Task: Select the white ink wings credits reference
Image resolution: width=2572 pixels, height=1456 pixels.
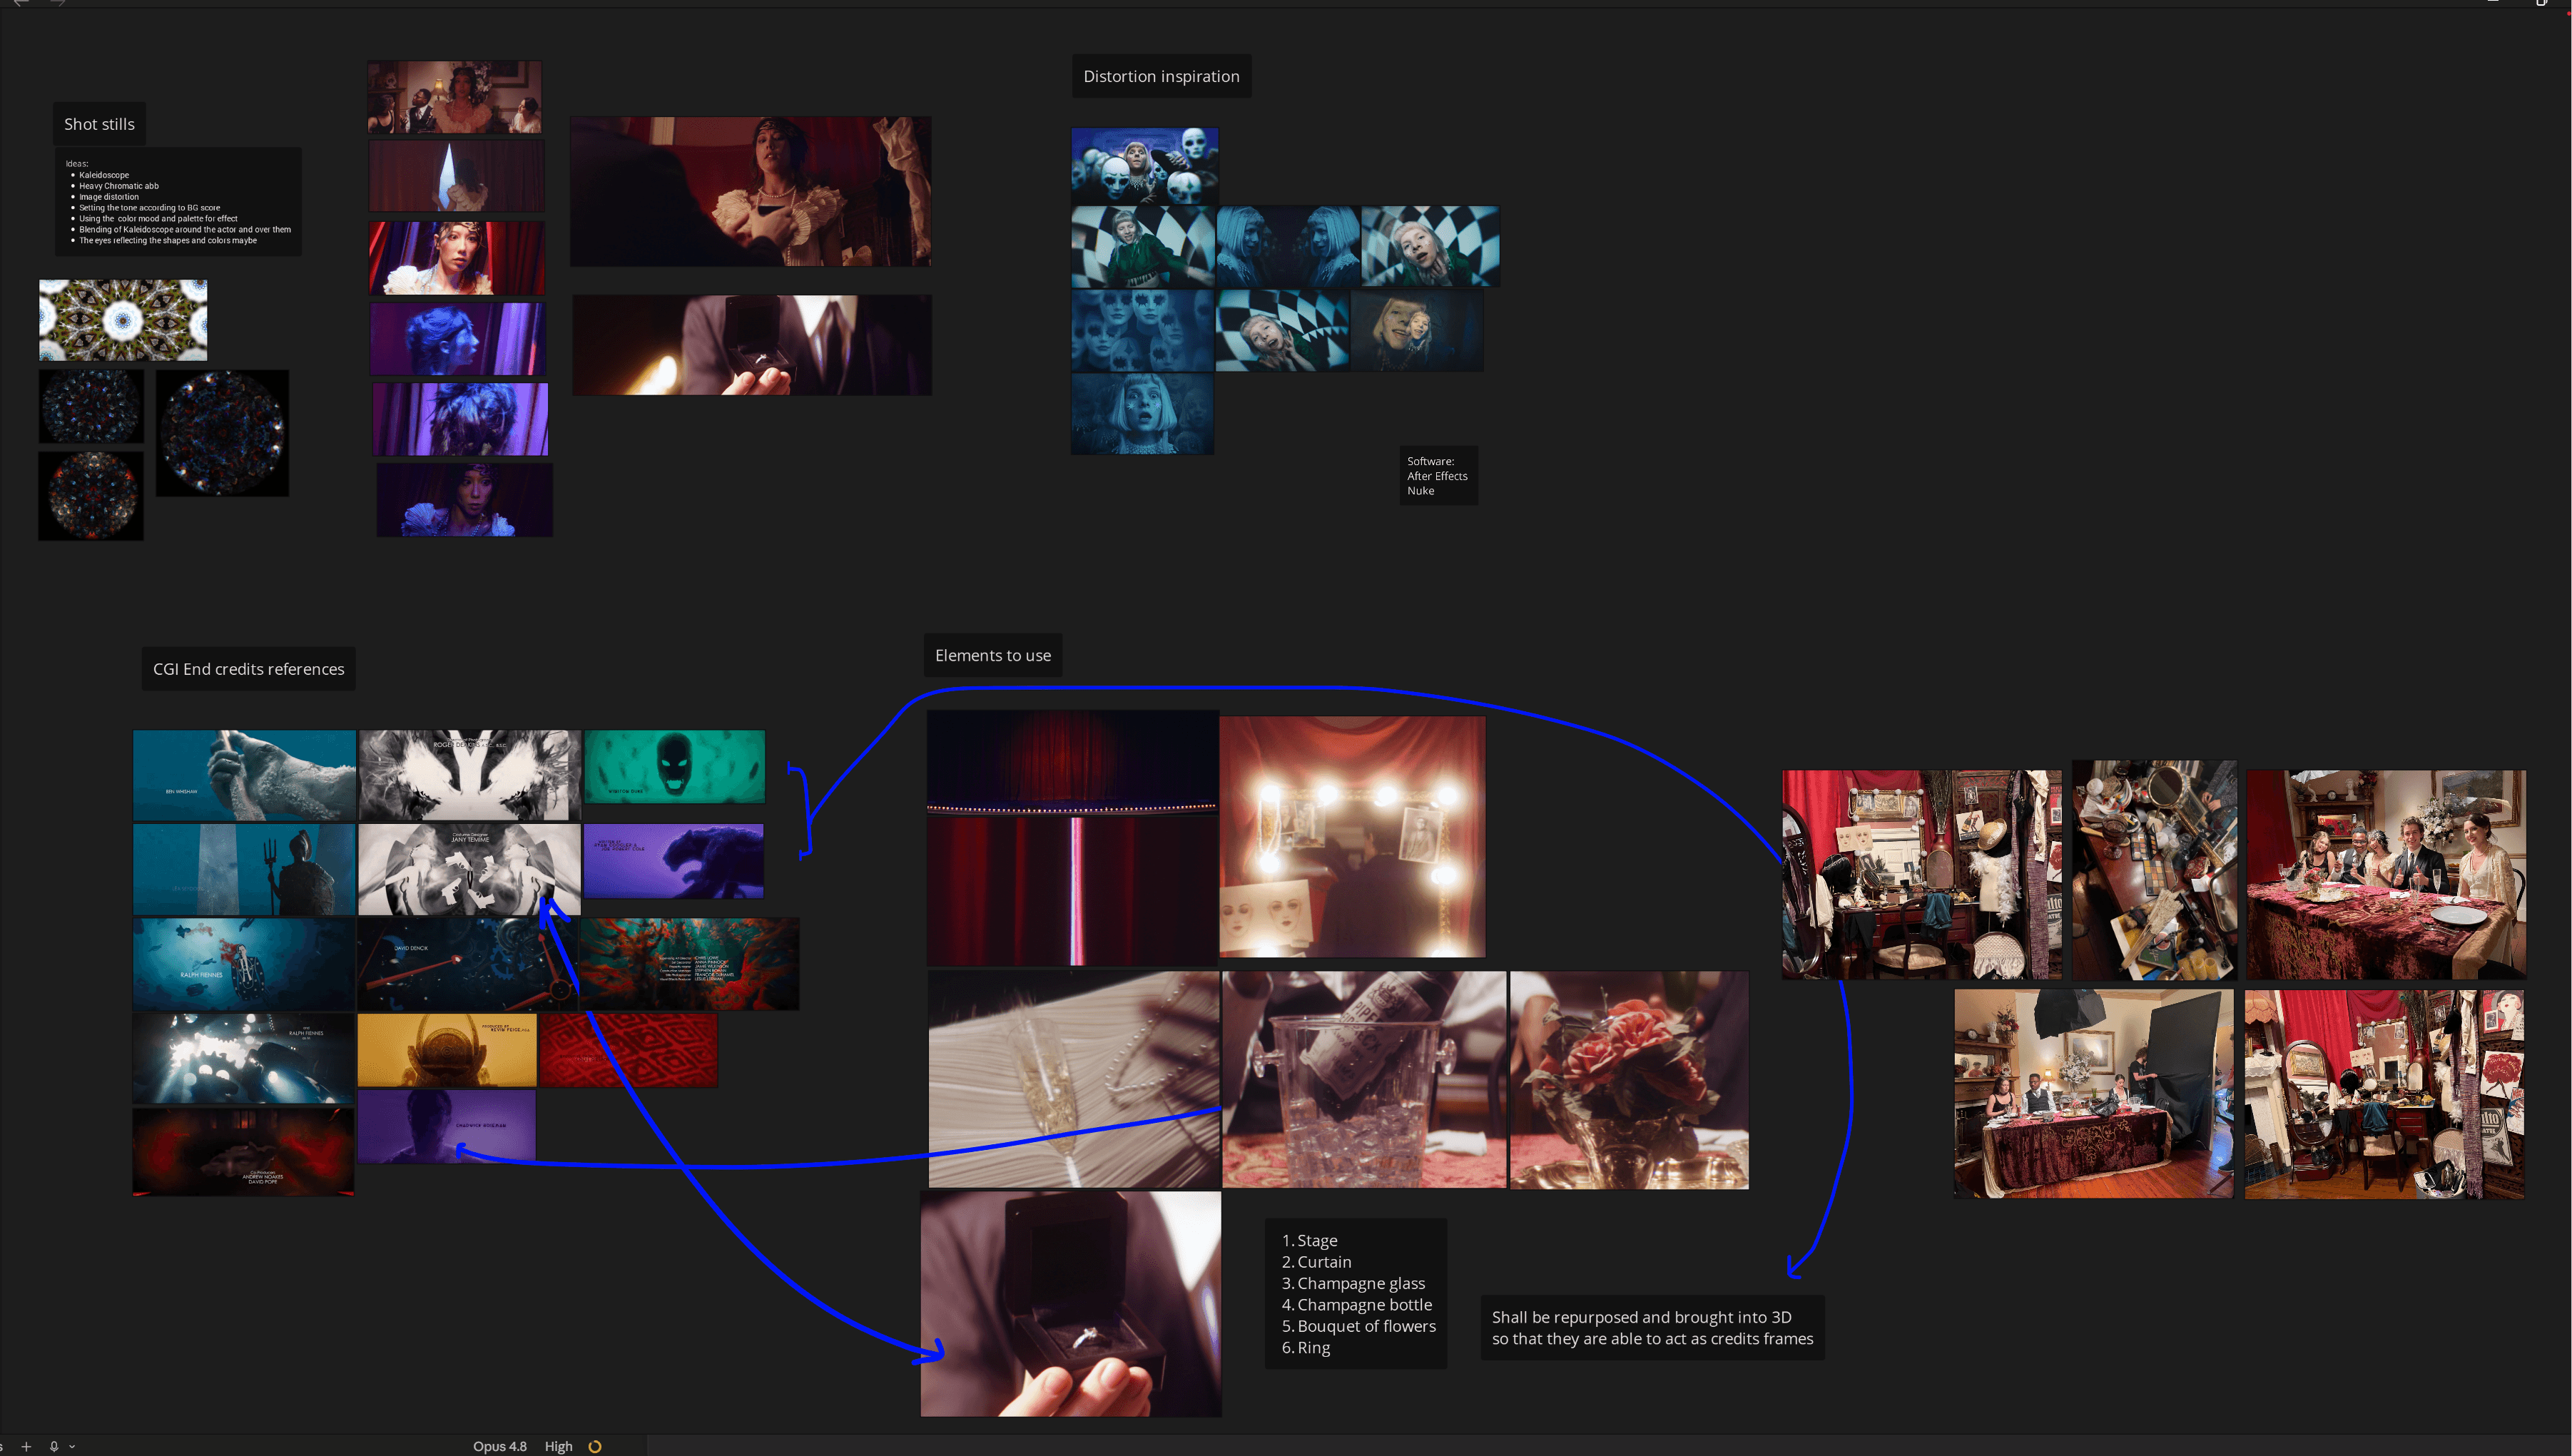Action: [x=469, y=775]
